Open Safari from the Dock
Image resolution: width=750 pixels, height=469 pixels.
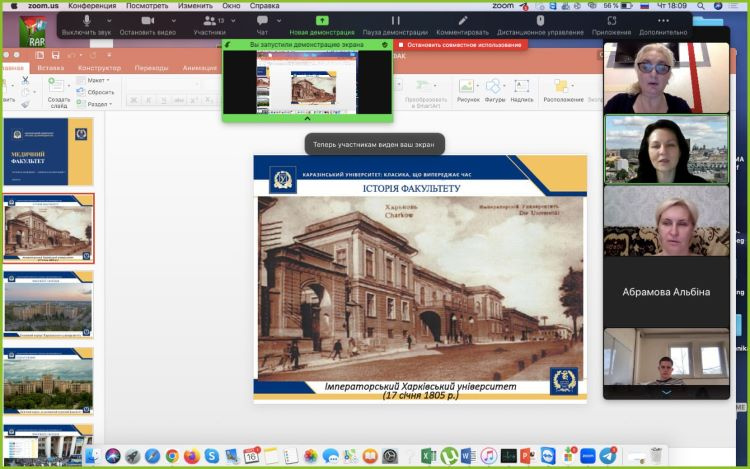point(152,456)
